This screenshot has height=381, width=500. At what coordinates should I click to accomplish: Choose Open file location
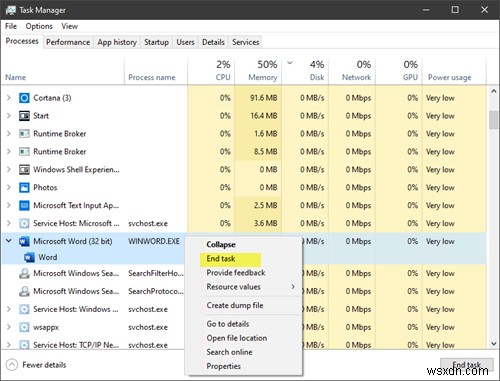[243, 338]
